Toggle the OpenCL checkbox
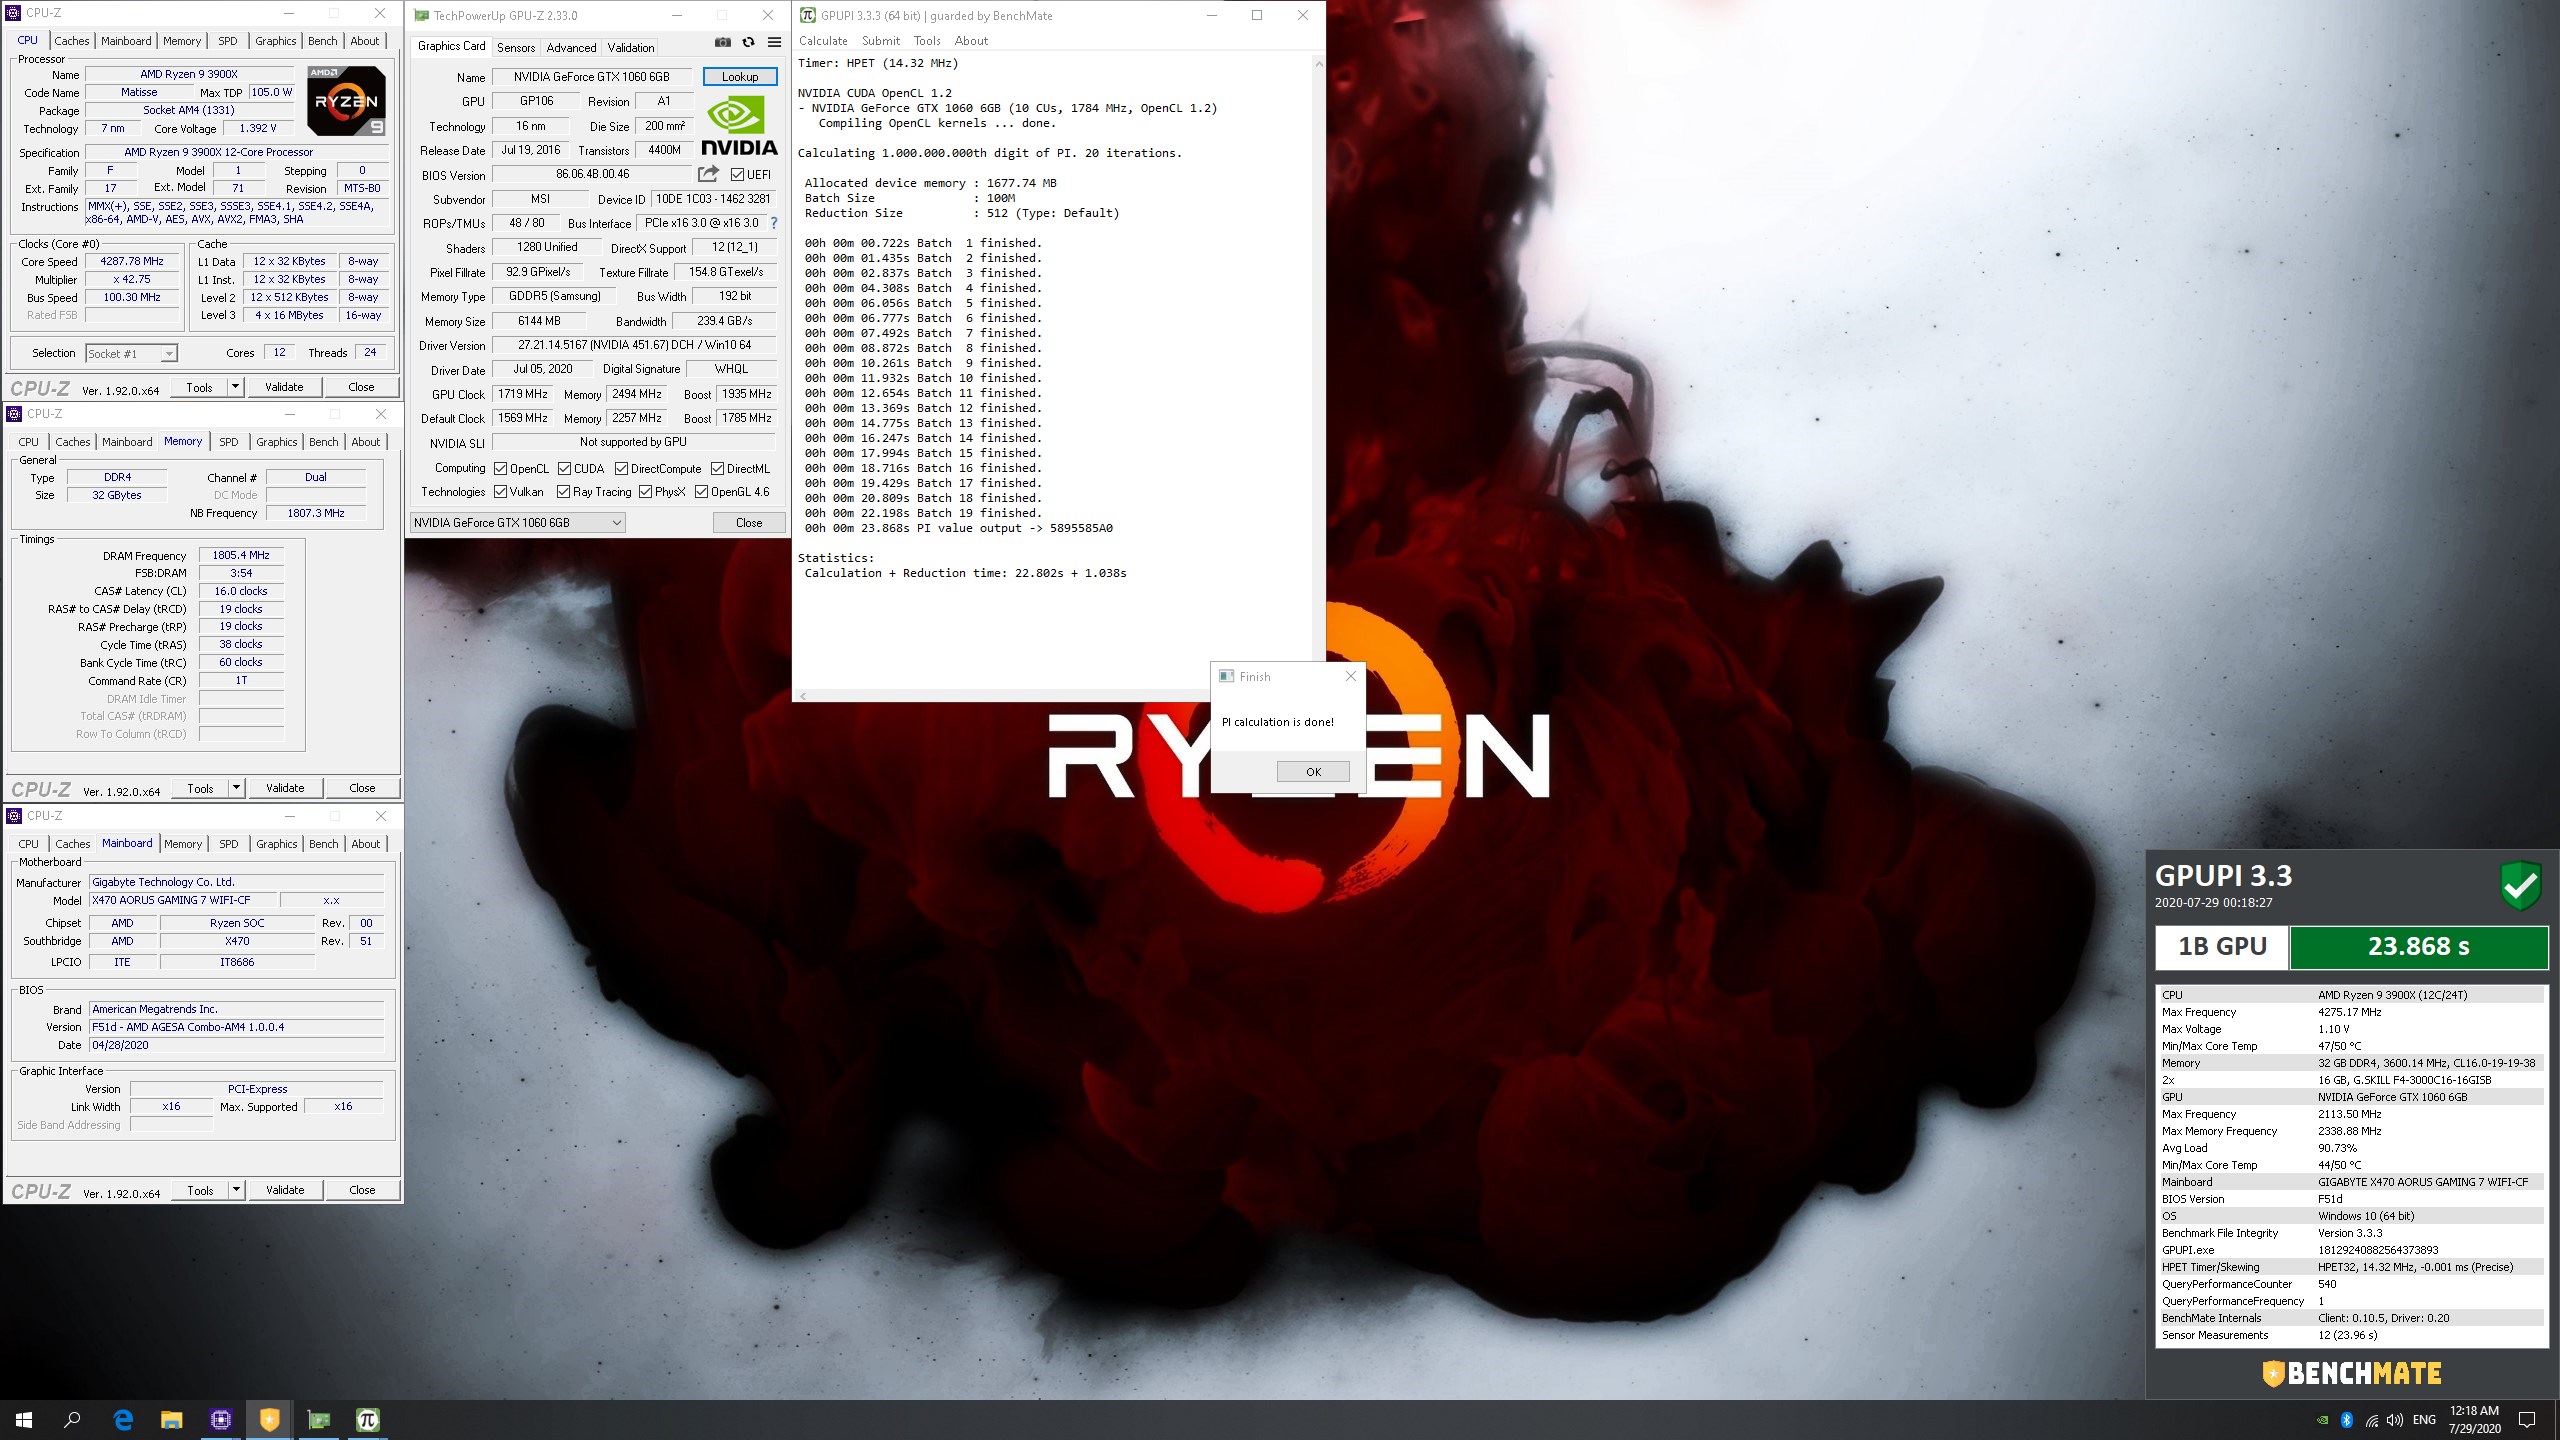This screenshot has width=2560, height=1440. point(500,468)
